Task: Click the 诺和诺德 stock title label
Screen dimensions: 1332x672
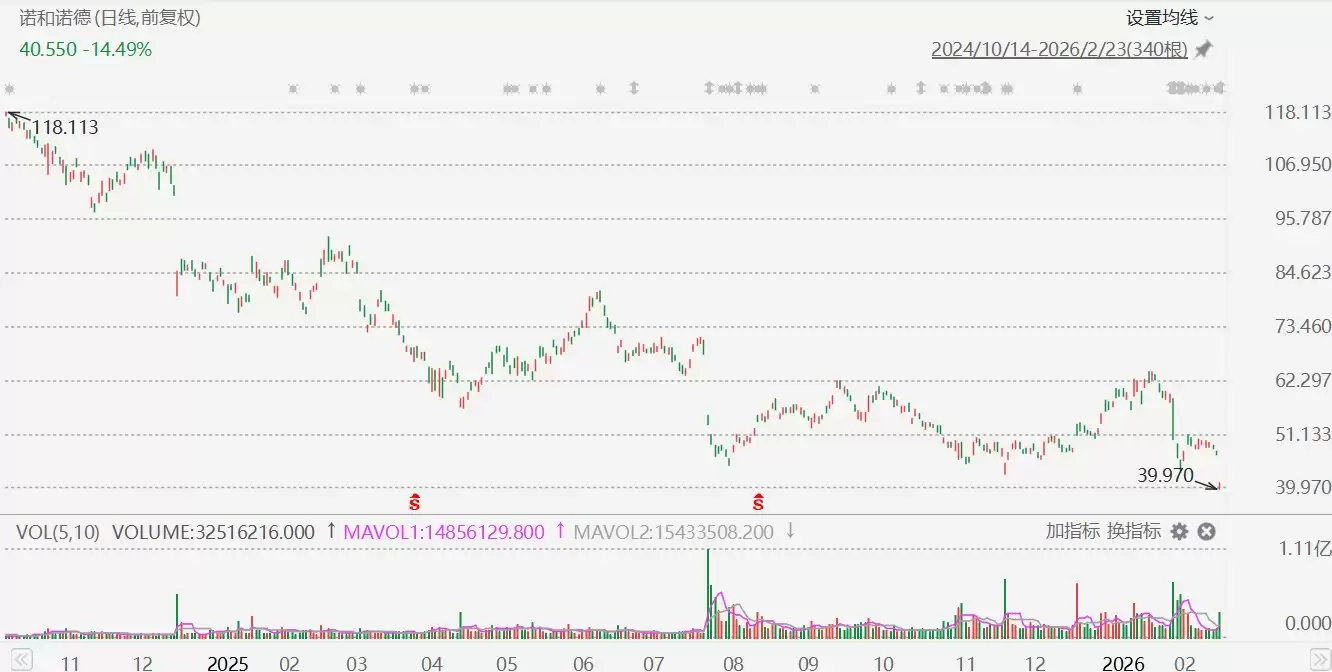Action: 56,18
